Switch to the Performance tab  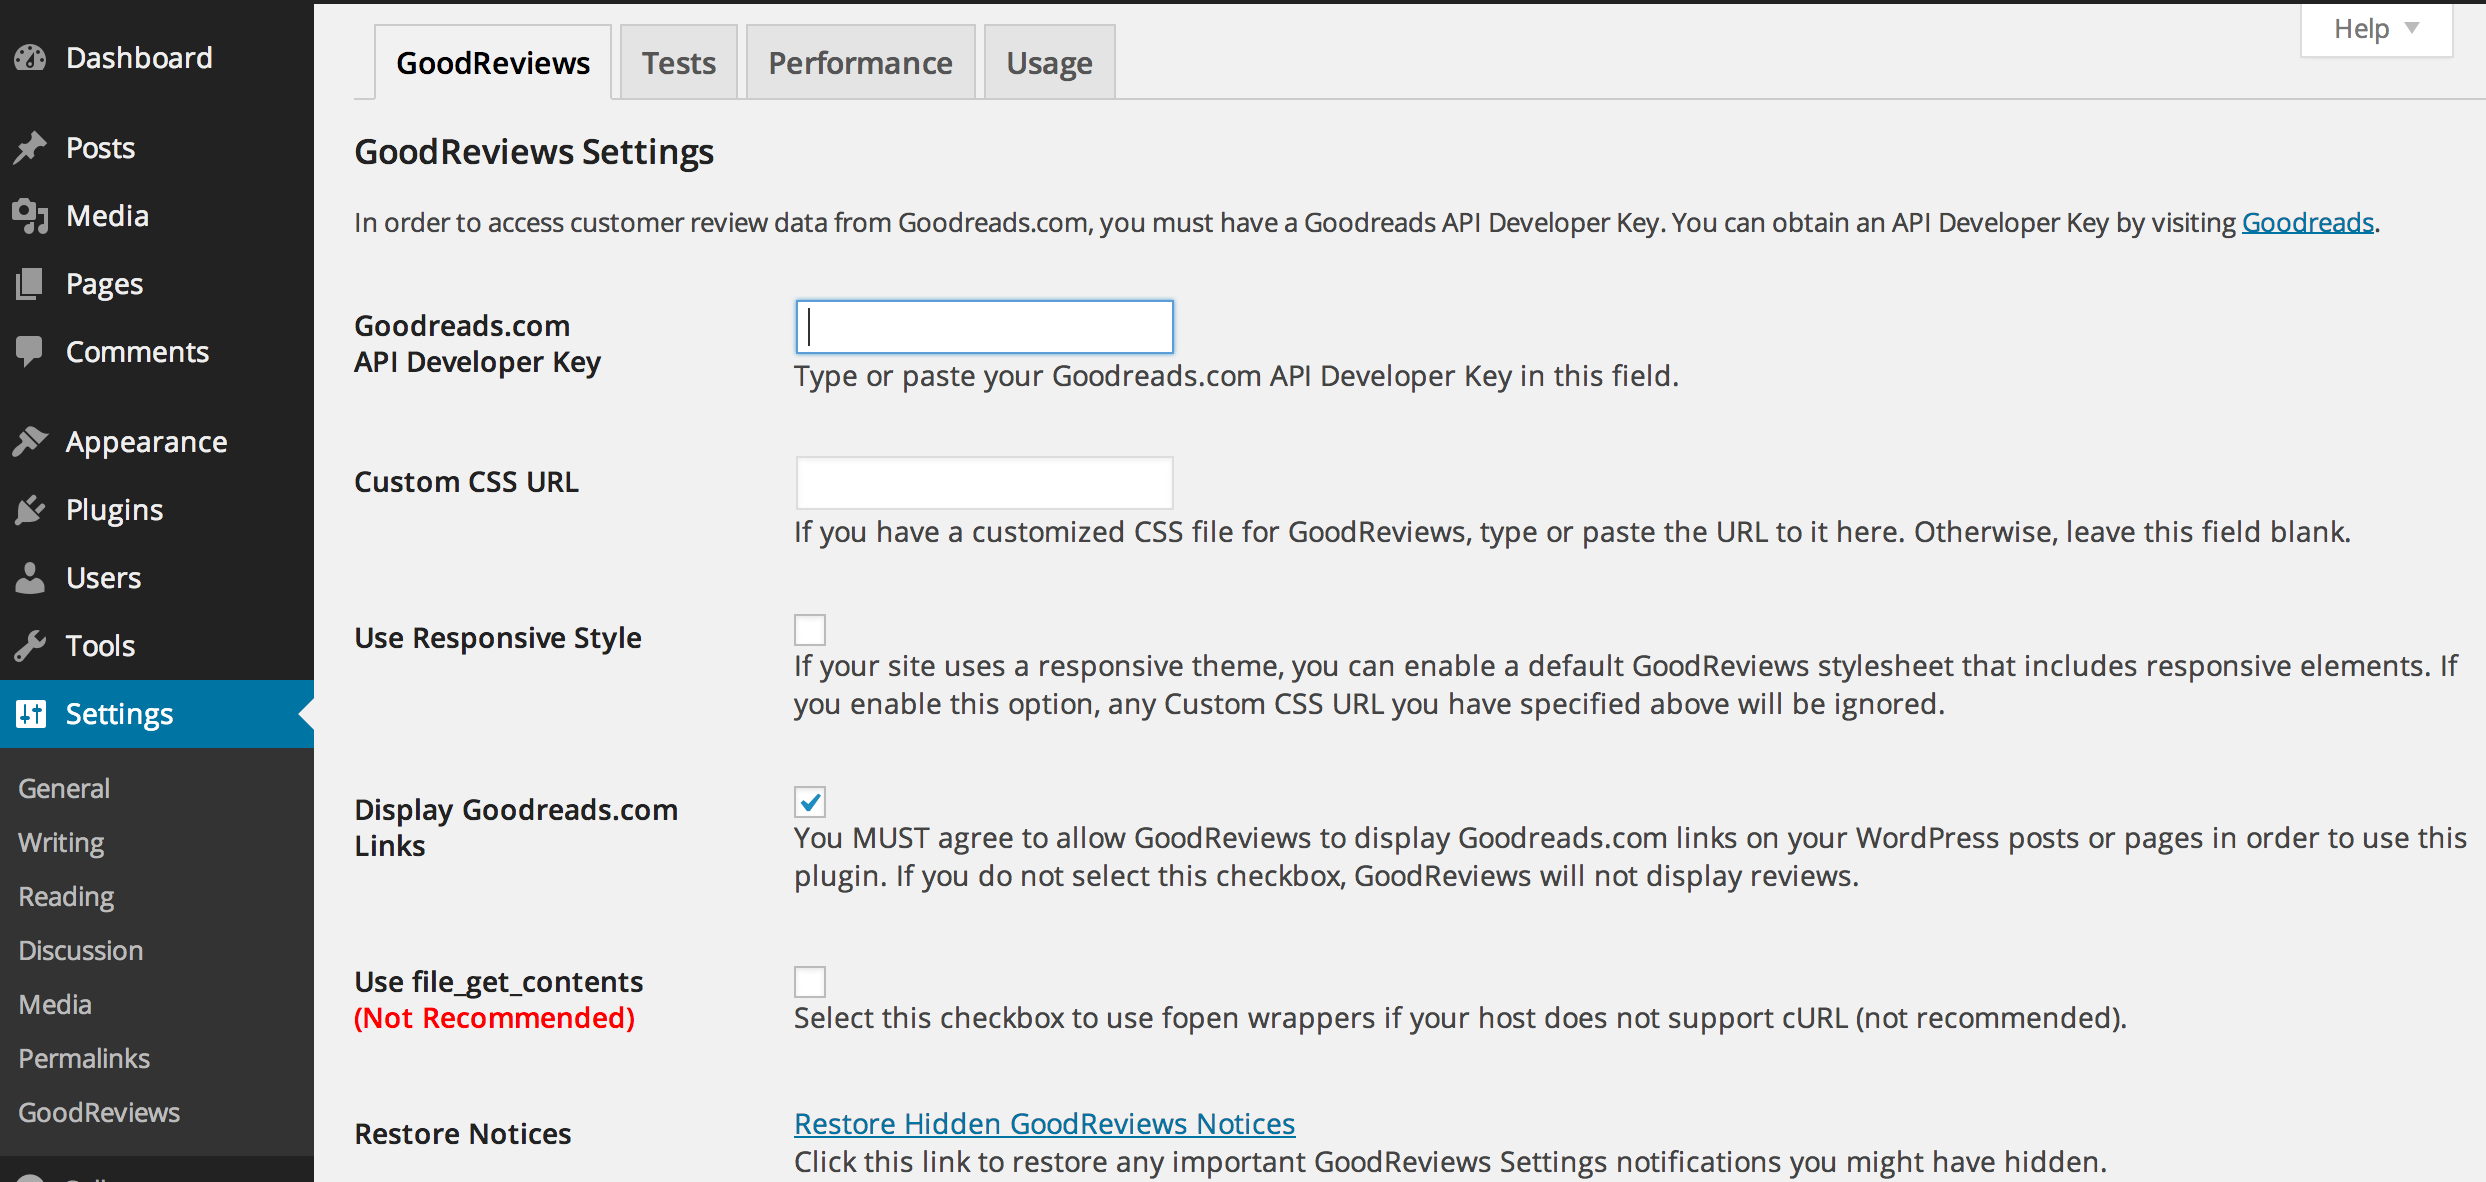coord(860,63)
